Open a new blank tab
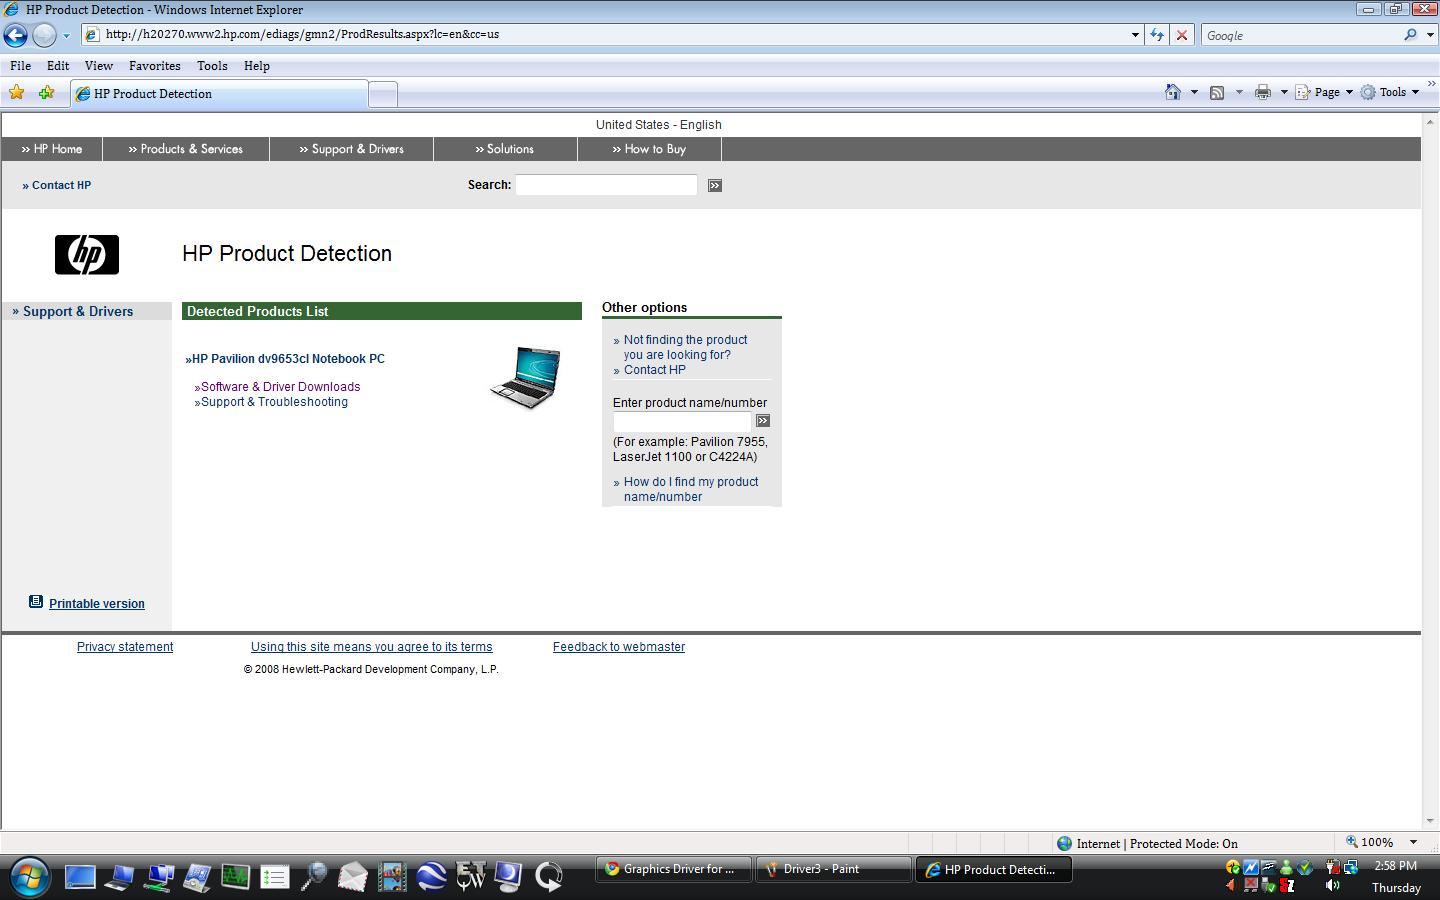Viewport: 1440px width, 900px height. [383, 95]
